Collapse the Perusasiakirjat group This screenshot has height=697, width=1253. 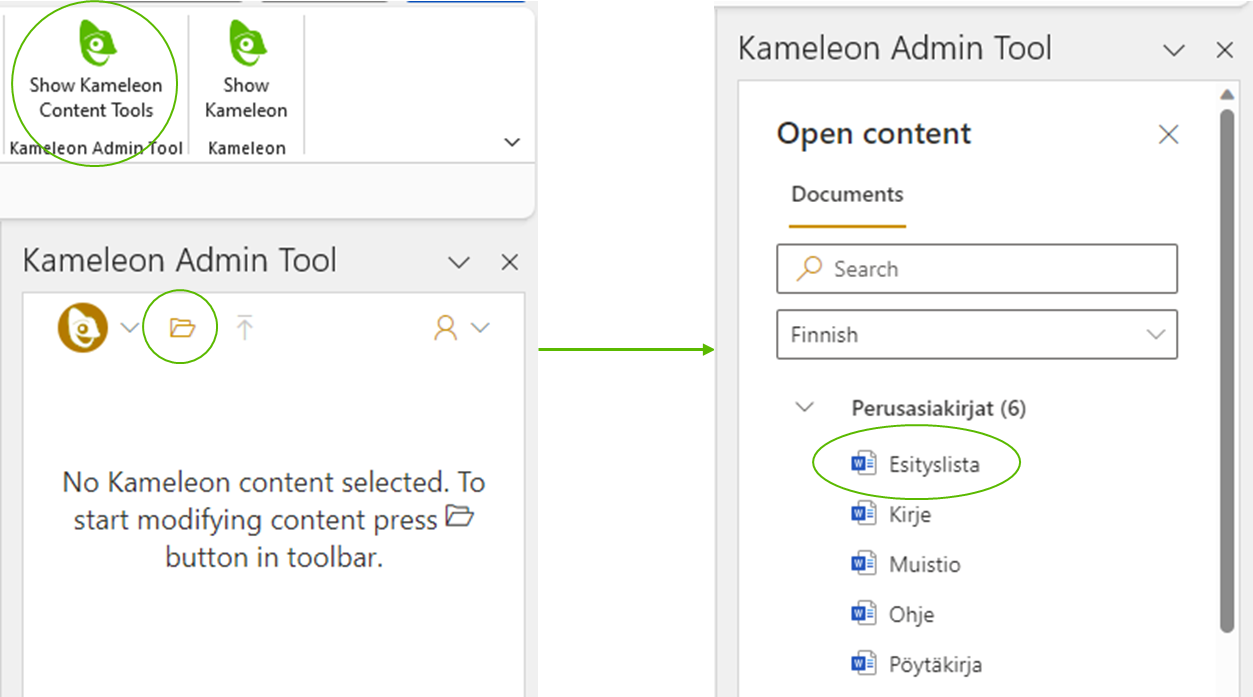(x=804, y=408)
